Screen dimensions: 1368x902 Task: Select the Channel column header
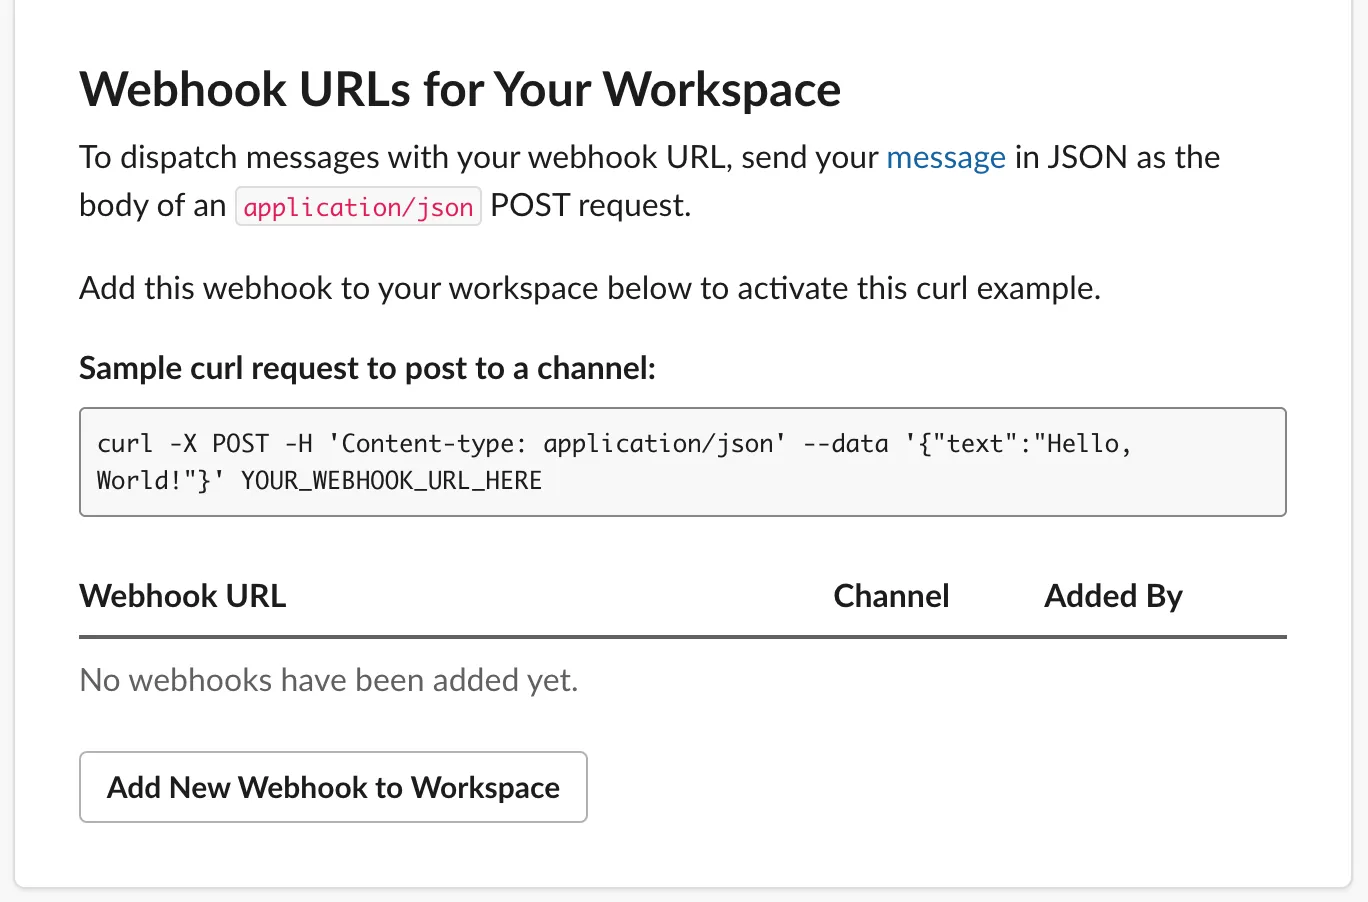click(x=891, y=596)
